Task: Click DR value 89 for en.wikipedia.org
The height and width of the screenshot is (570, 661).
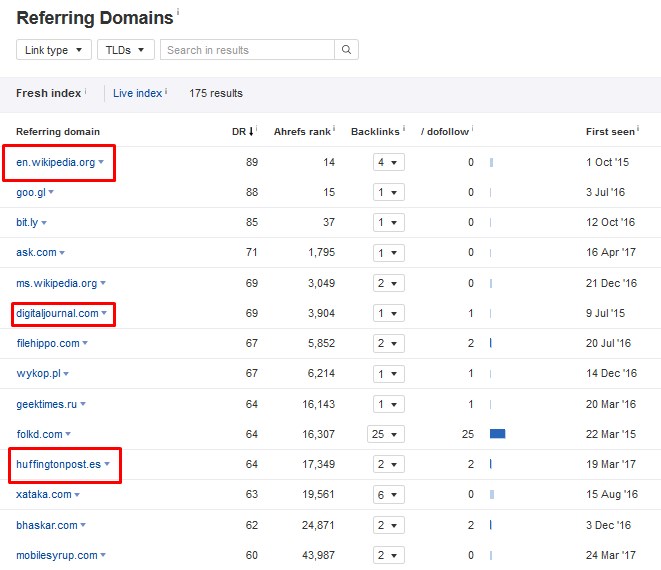Action: 252,162
